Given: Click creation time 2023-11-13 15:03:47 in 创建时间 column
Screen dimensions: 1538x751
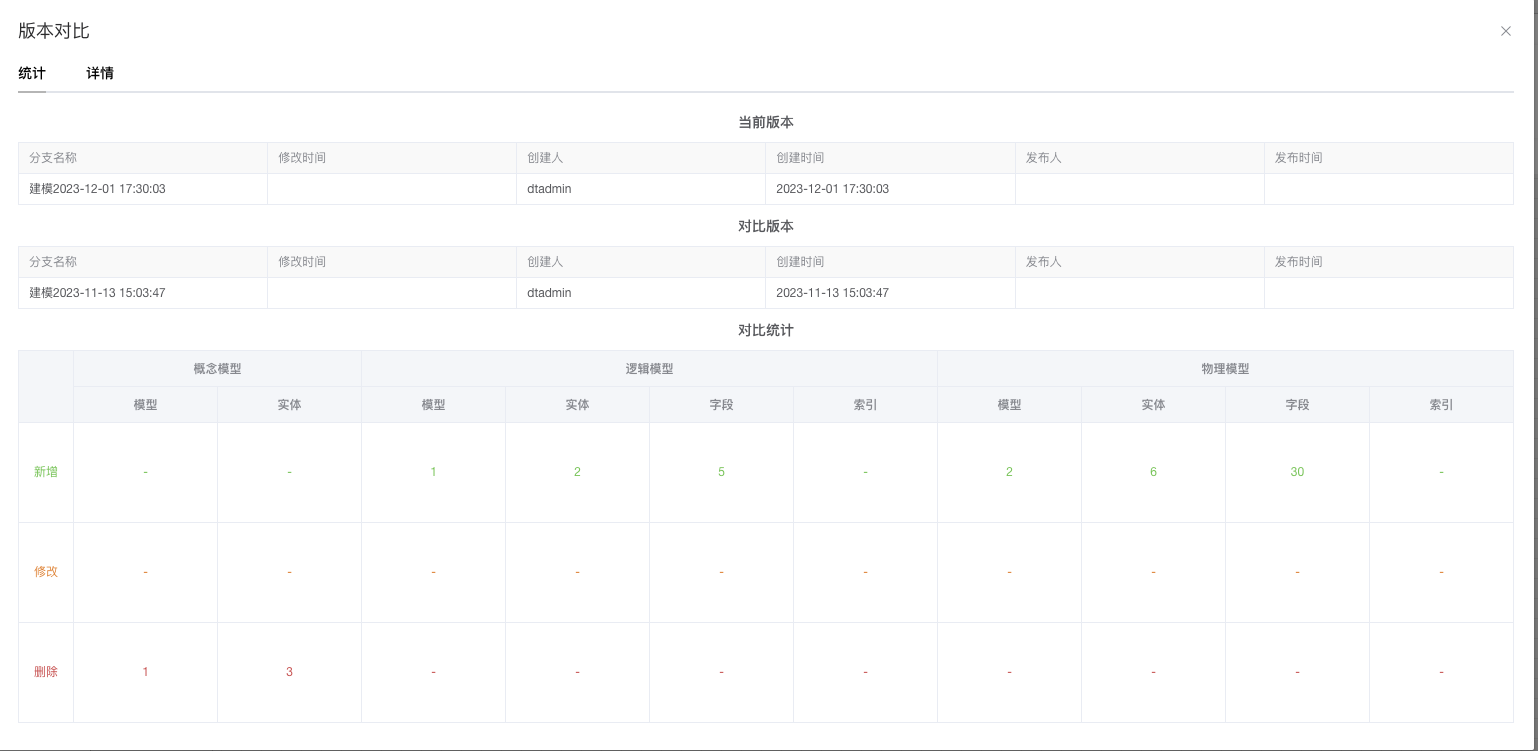Looking at the screenshot, I should click(832, 293).
